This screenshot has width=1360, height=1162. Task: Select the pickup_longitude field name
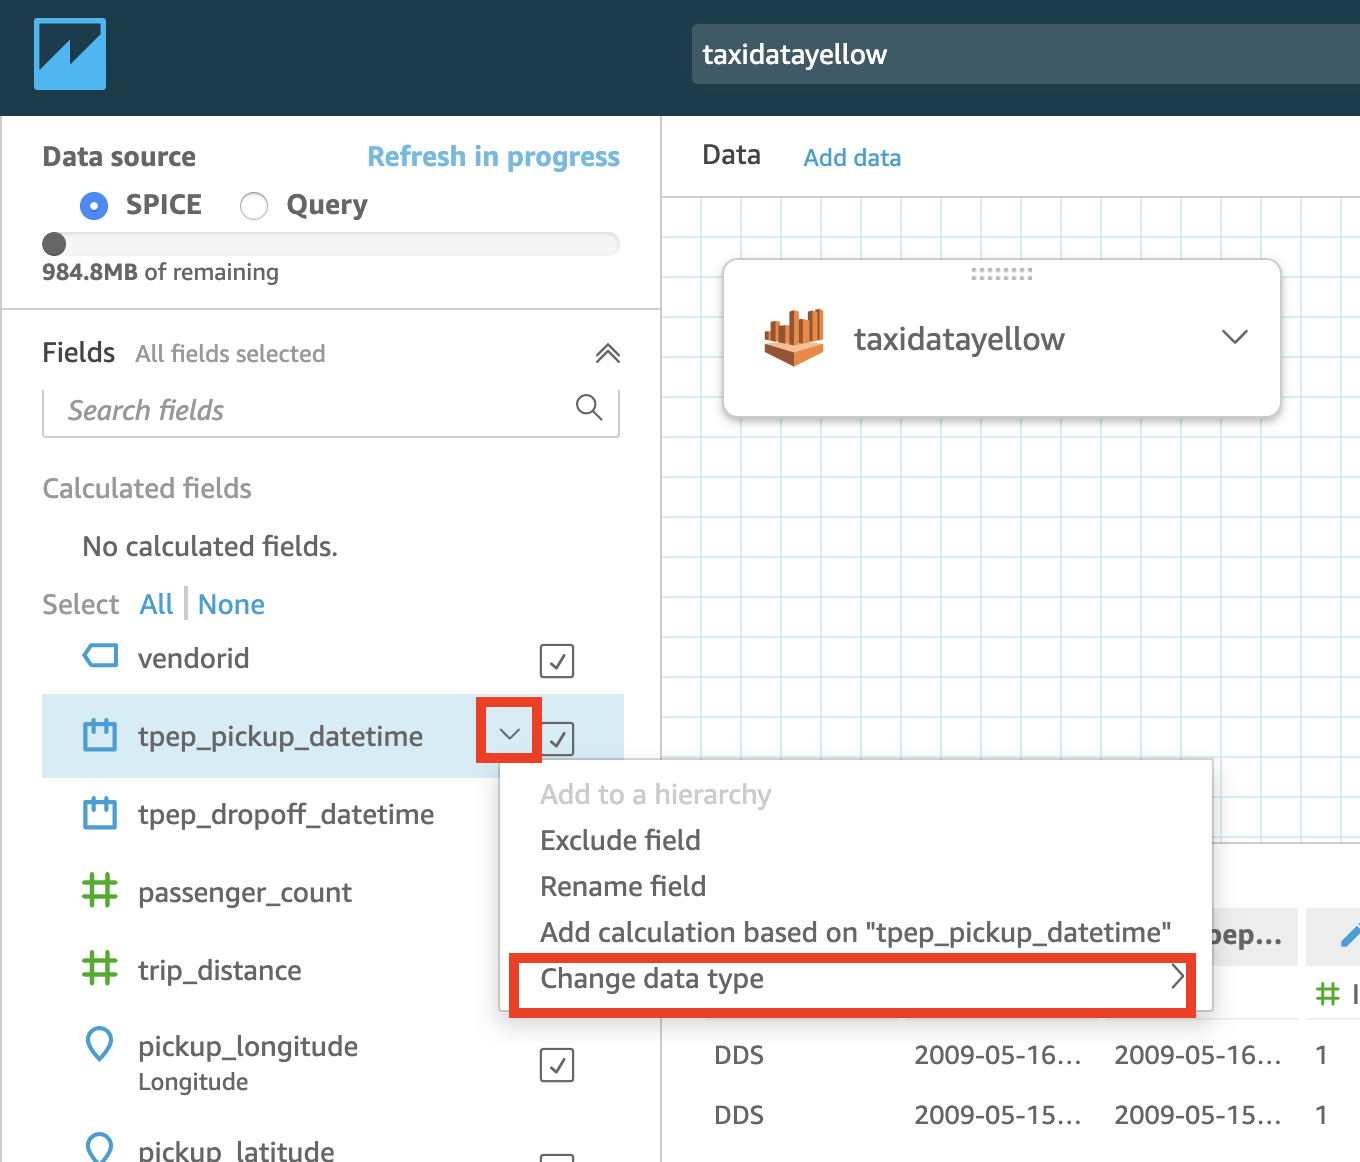pos(248,1046)
